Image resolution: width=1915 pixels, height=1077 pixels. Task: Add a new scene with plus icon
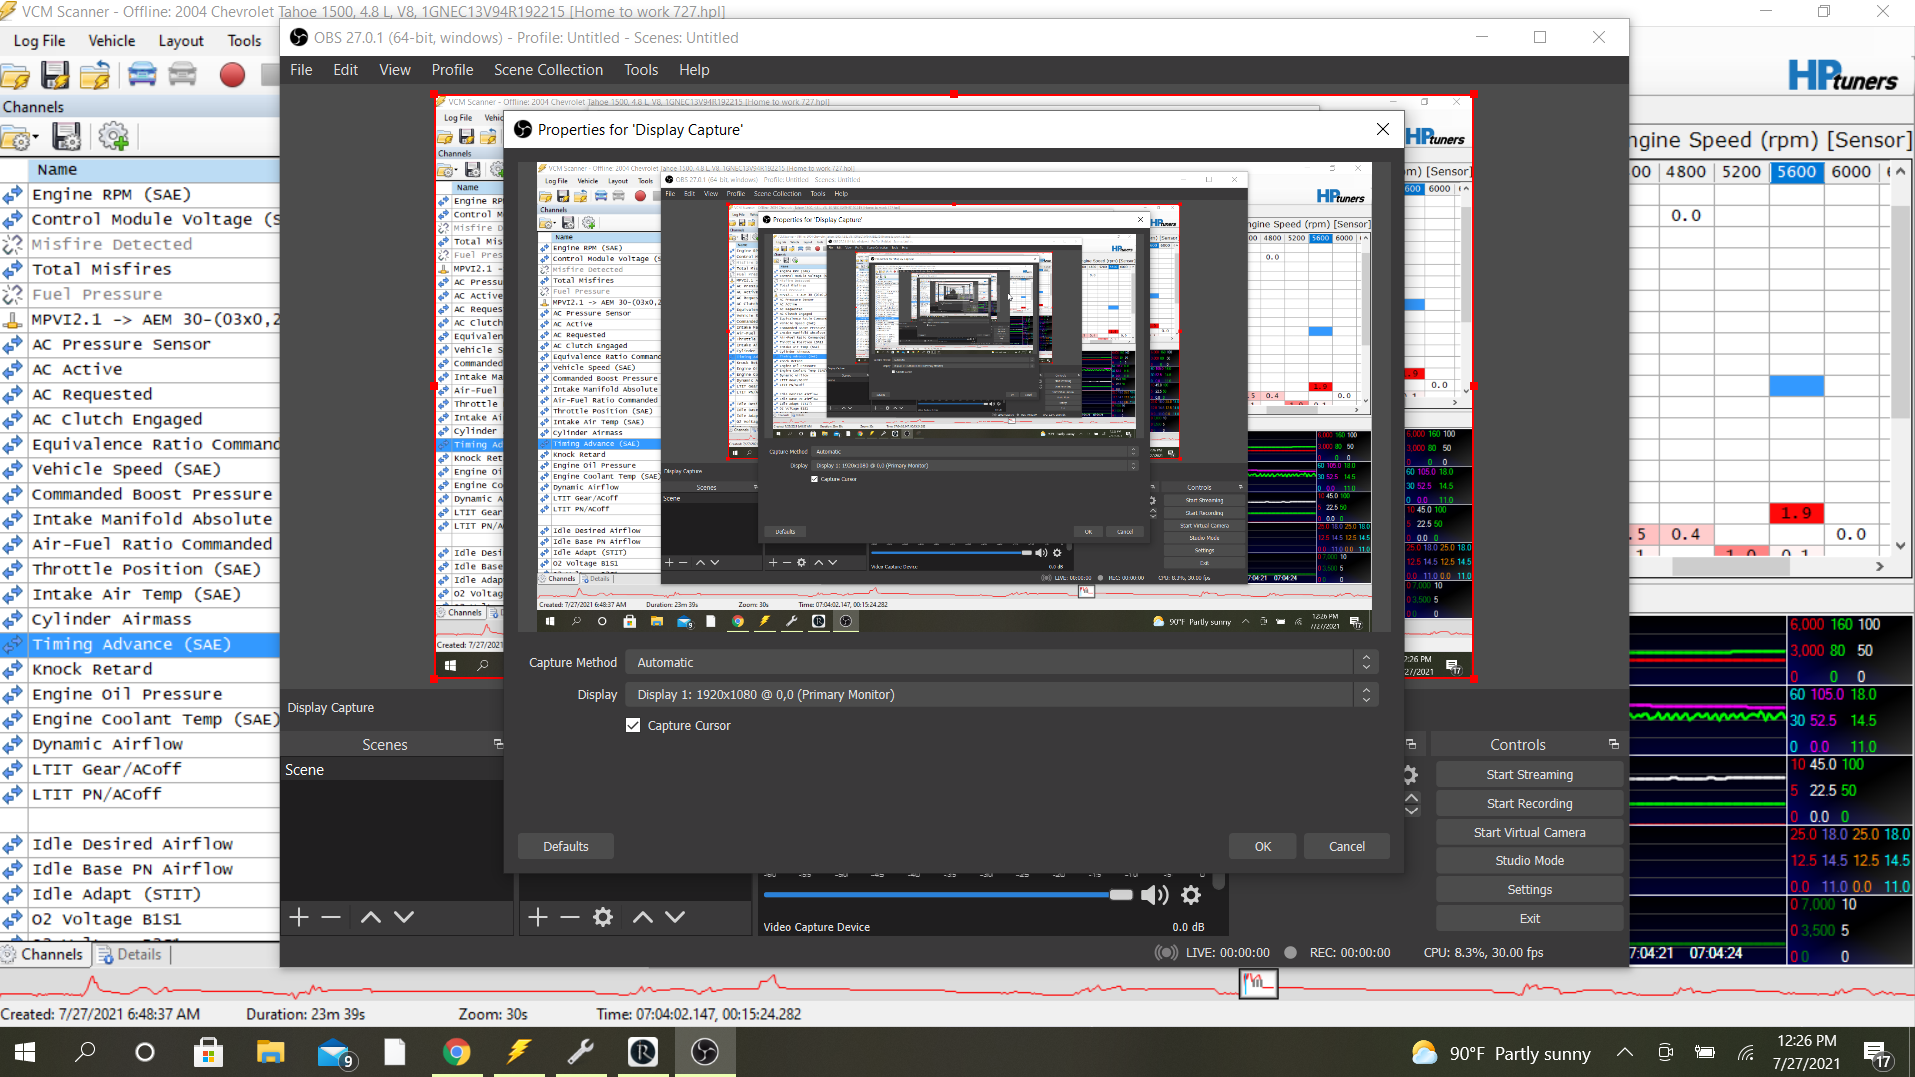pyautogui.click(x=299, y=917)
